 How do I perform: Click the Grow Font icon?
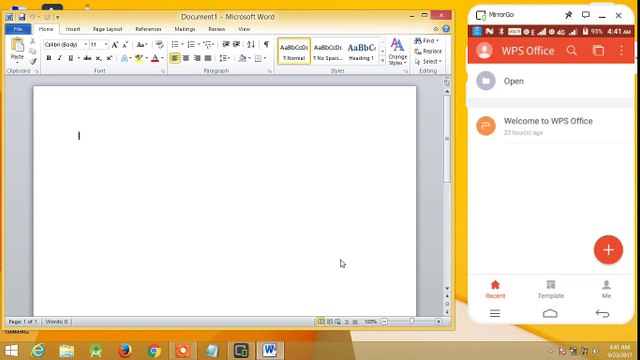tap(115, 44)
